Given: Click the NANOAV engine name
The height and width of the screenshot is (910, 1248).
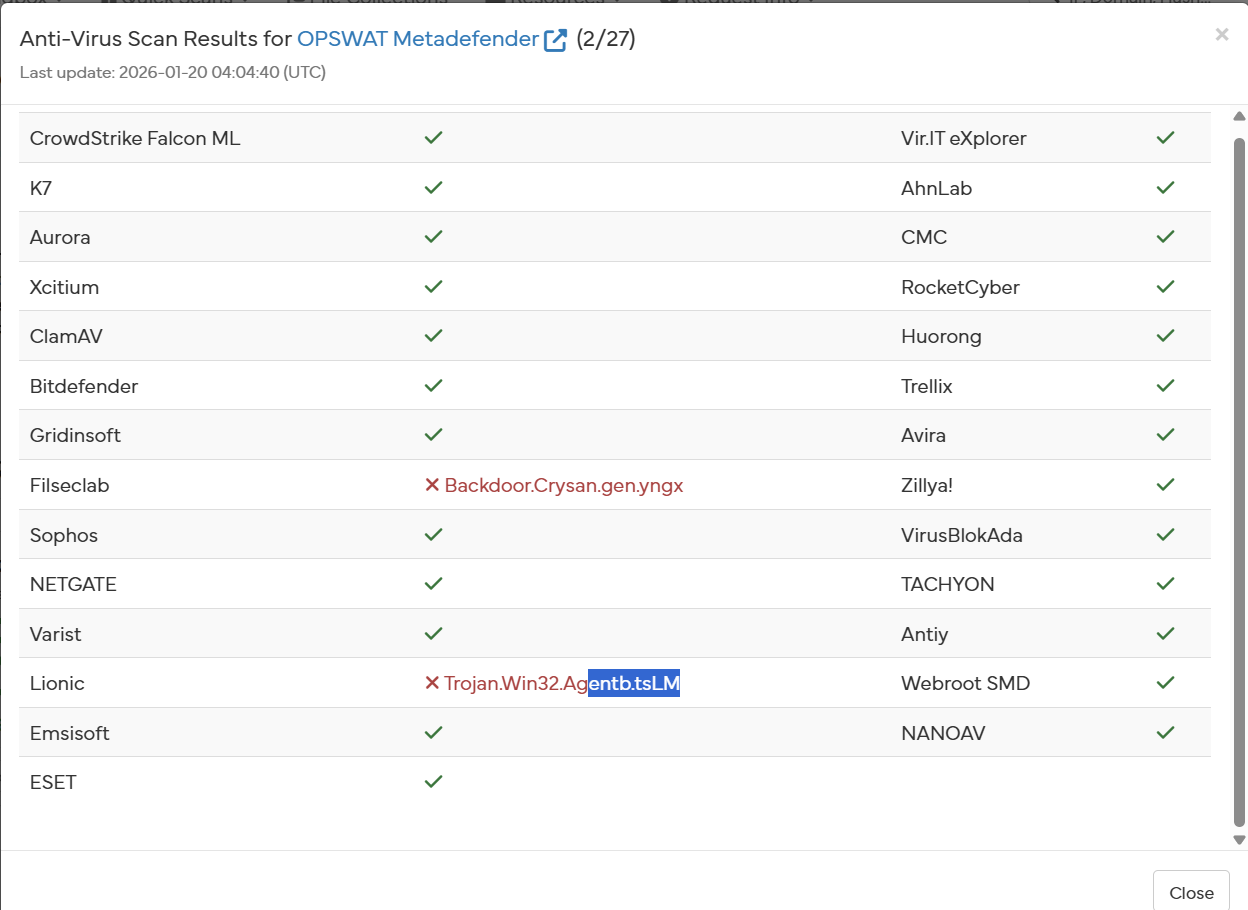Looking at the screenshot, I should click(943, 733).
